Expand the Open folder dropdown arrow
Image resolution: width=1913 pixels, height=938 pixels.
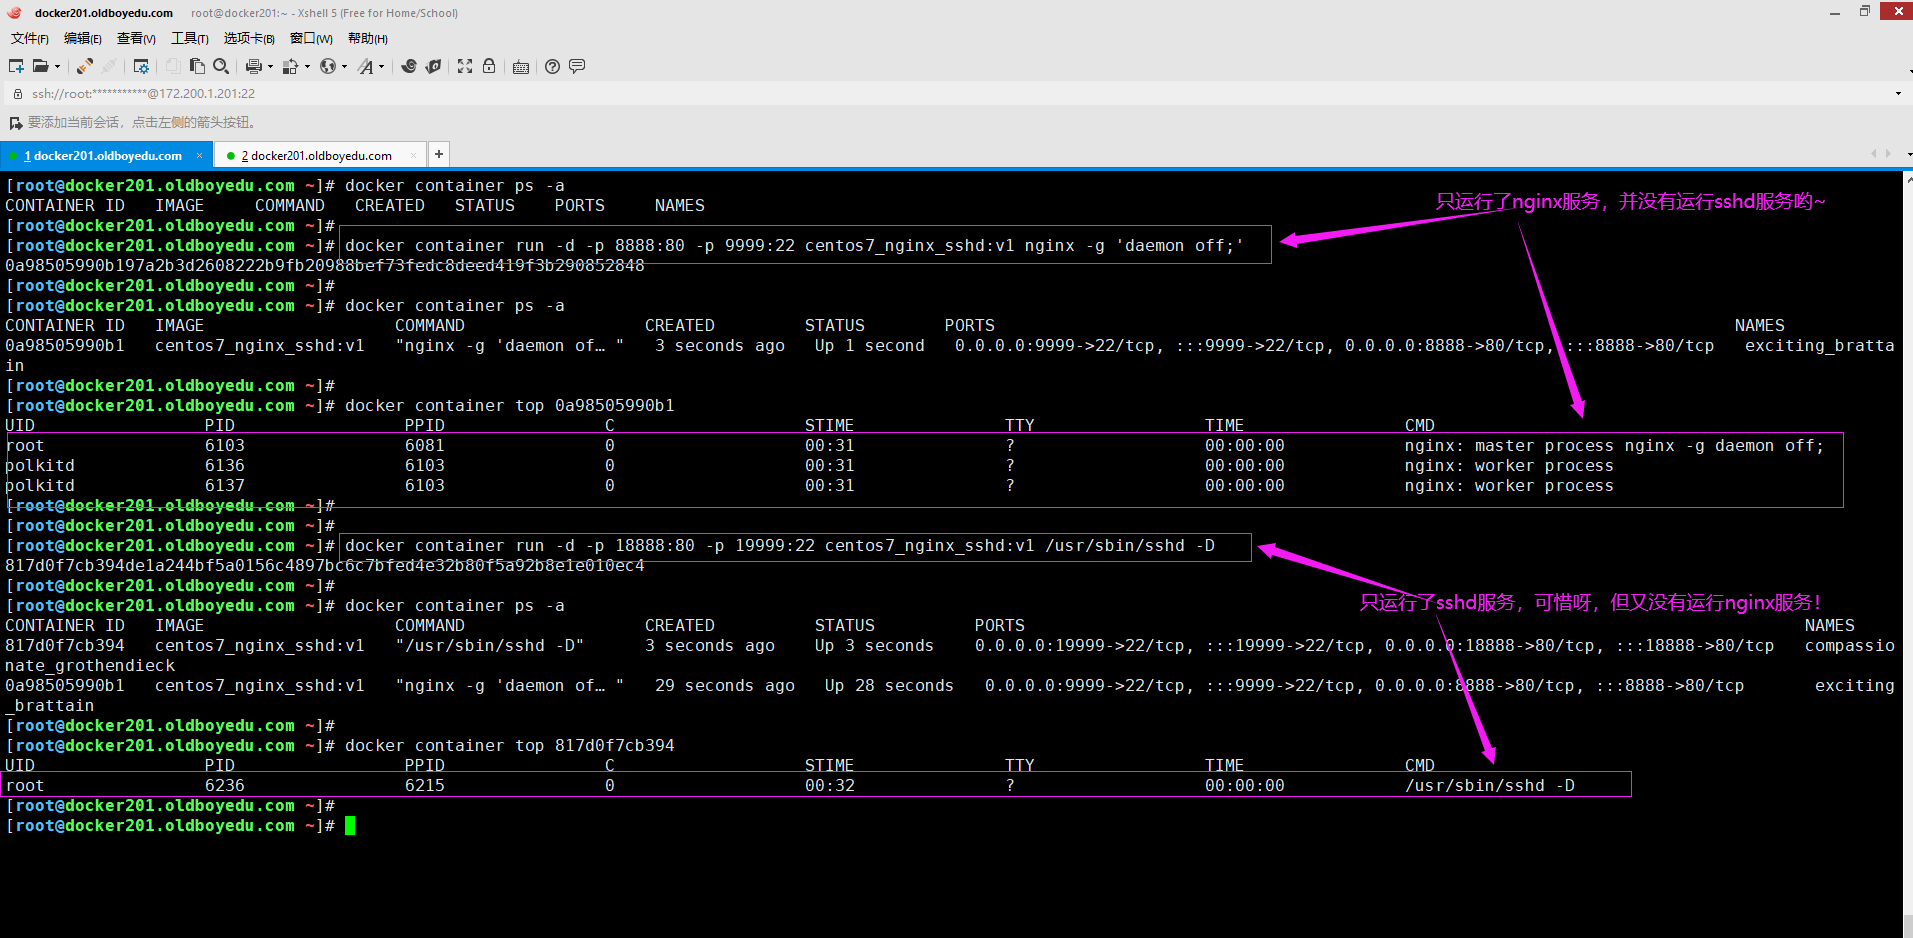pyautogui.click(x=57, y=67)
